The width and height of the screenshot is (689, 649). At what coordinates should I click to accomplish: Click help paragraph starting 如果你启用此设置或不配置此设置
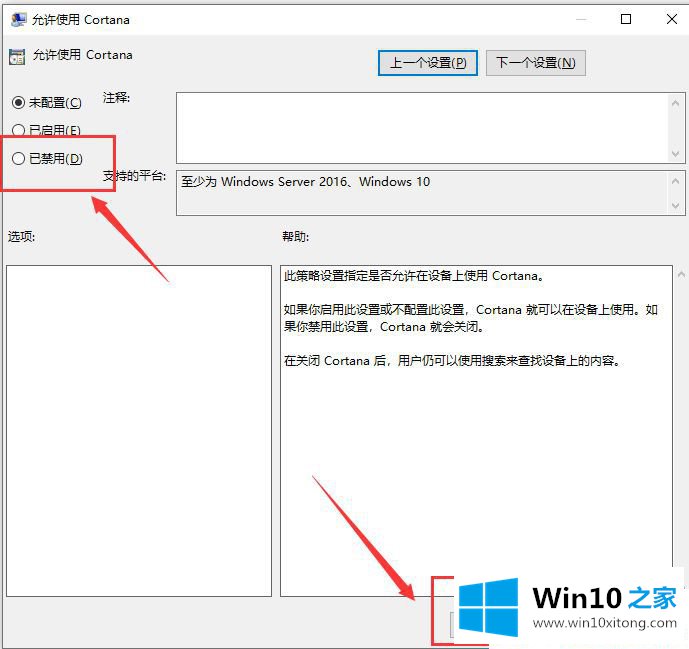point(471,318)
